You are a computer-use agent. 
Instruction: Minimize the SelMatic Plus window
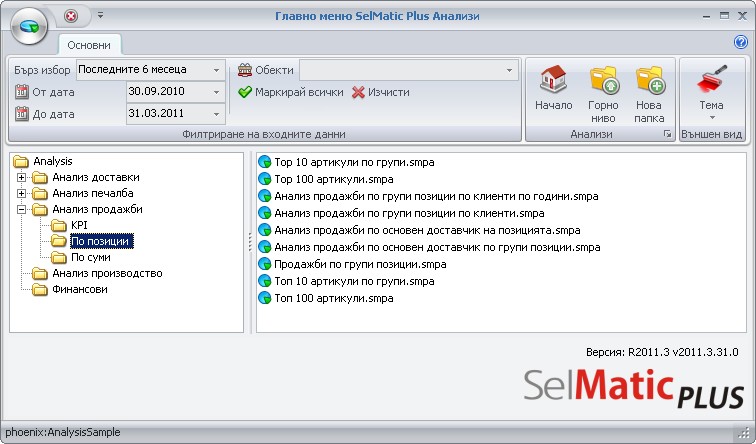click(706, 16)
